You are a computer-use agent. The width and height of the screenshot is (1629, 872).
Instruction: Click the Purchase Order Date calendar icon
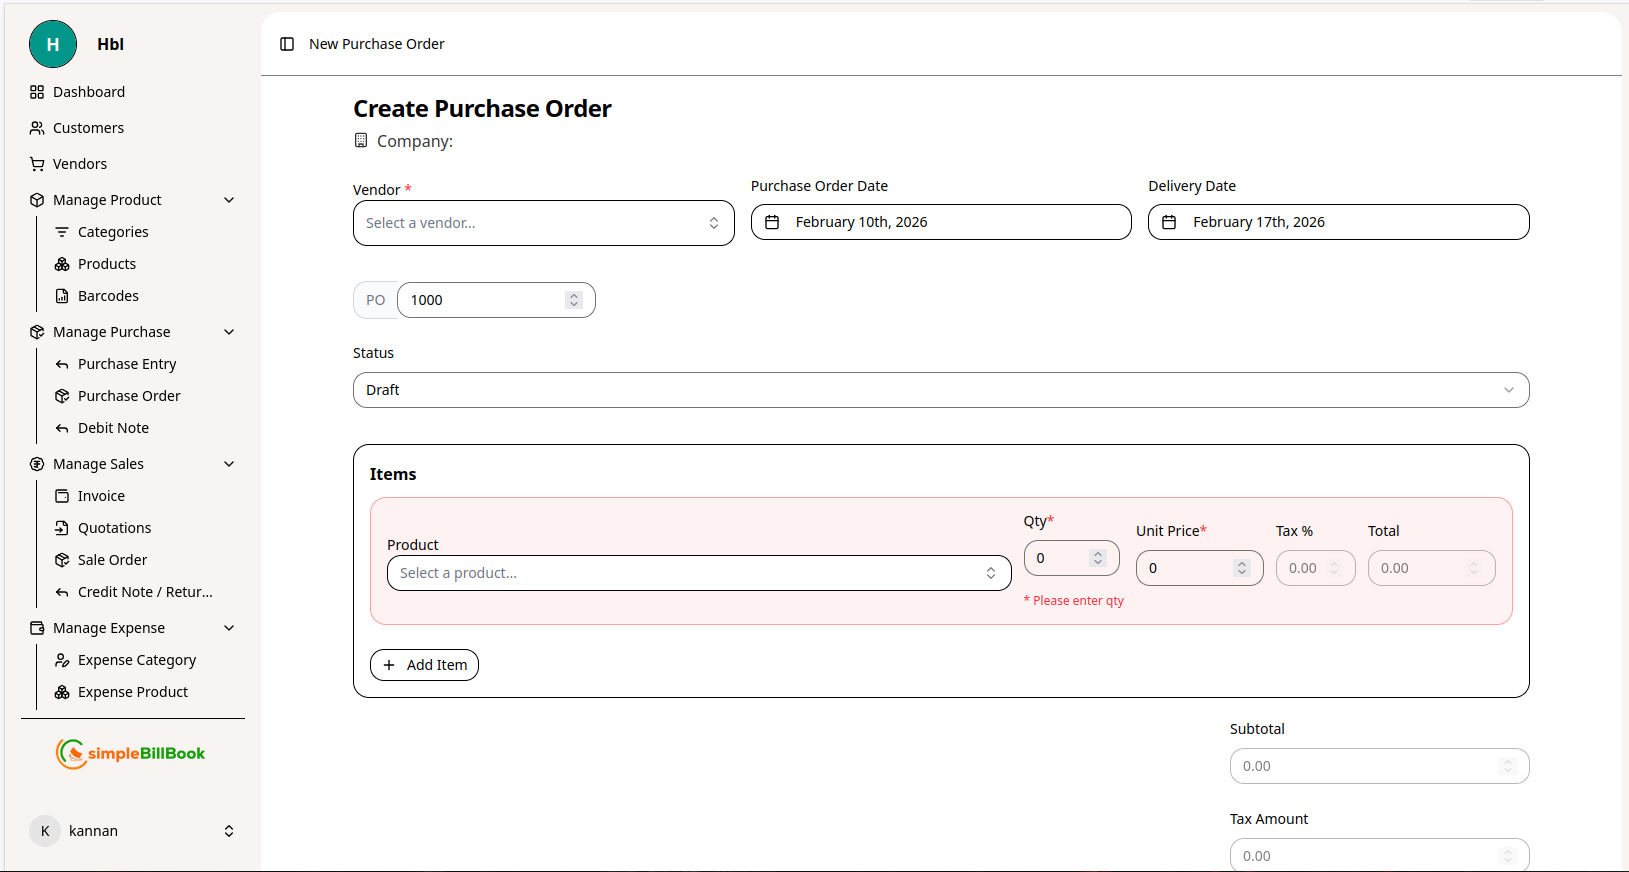coord(772,222)
